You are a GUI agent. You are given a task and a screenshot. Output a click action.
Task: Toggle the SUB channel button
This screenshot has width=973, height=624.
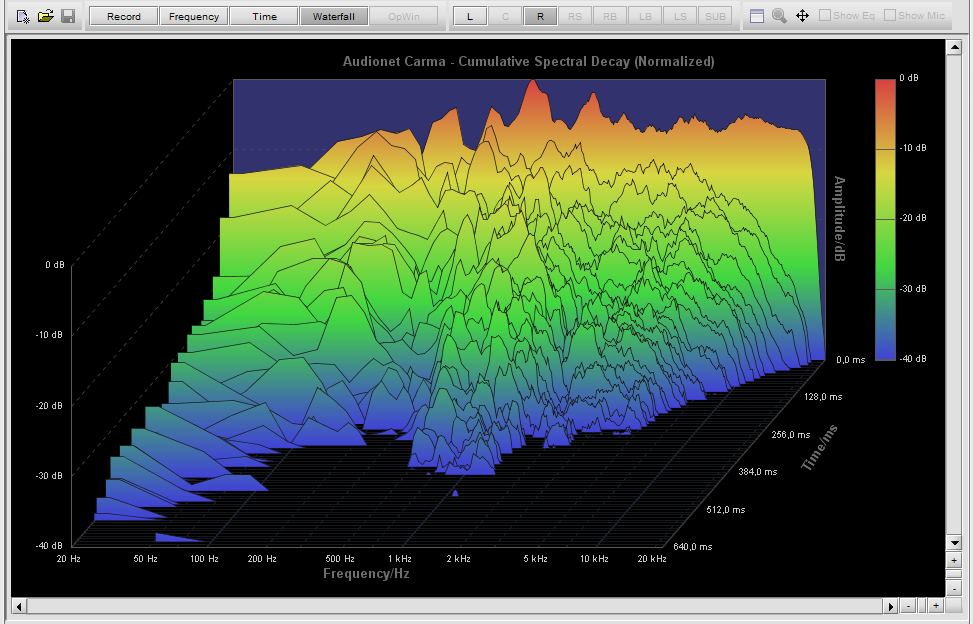(x=715, y=16)
